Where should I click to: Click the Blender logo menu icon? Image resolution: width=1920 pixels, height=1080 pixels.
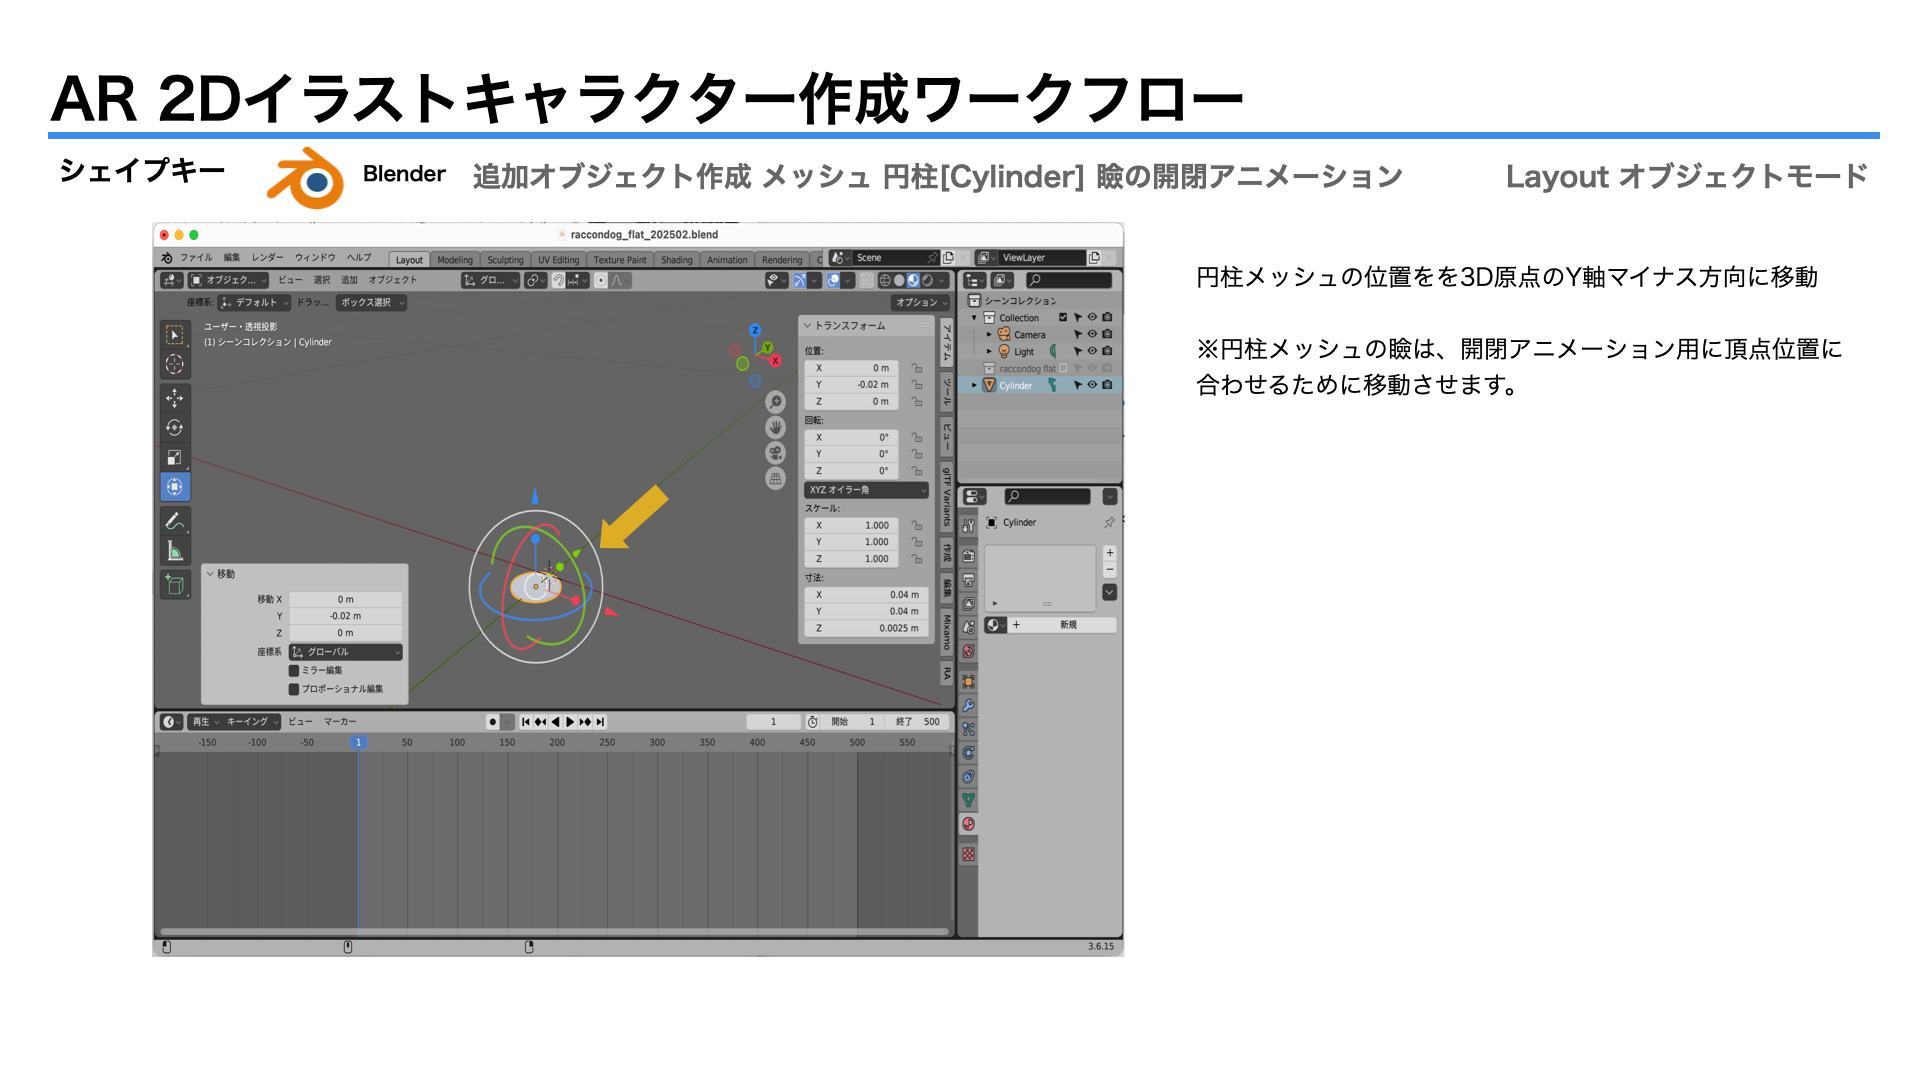click(167, 258)
